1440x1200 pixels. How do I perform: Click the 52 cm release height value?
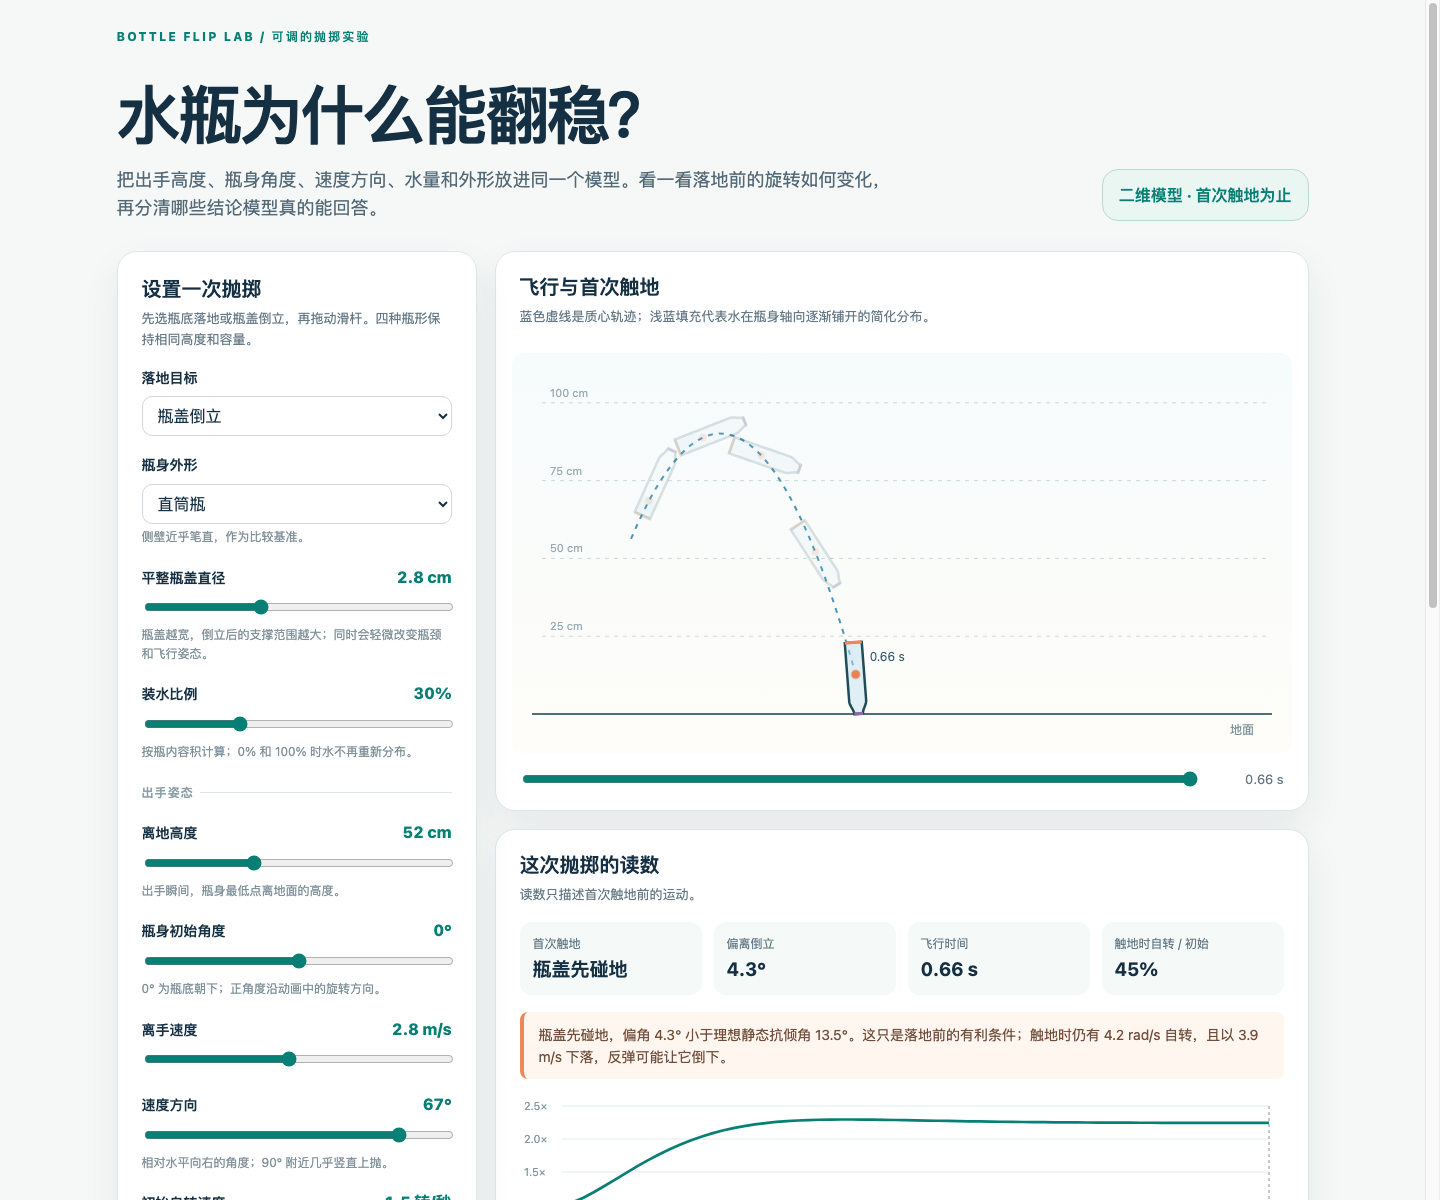point(427,832)
